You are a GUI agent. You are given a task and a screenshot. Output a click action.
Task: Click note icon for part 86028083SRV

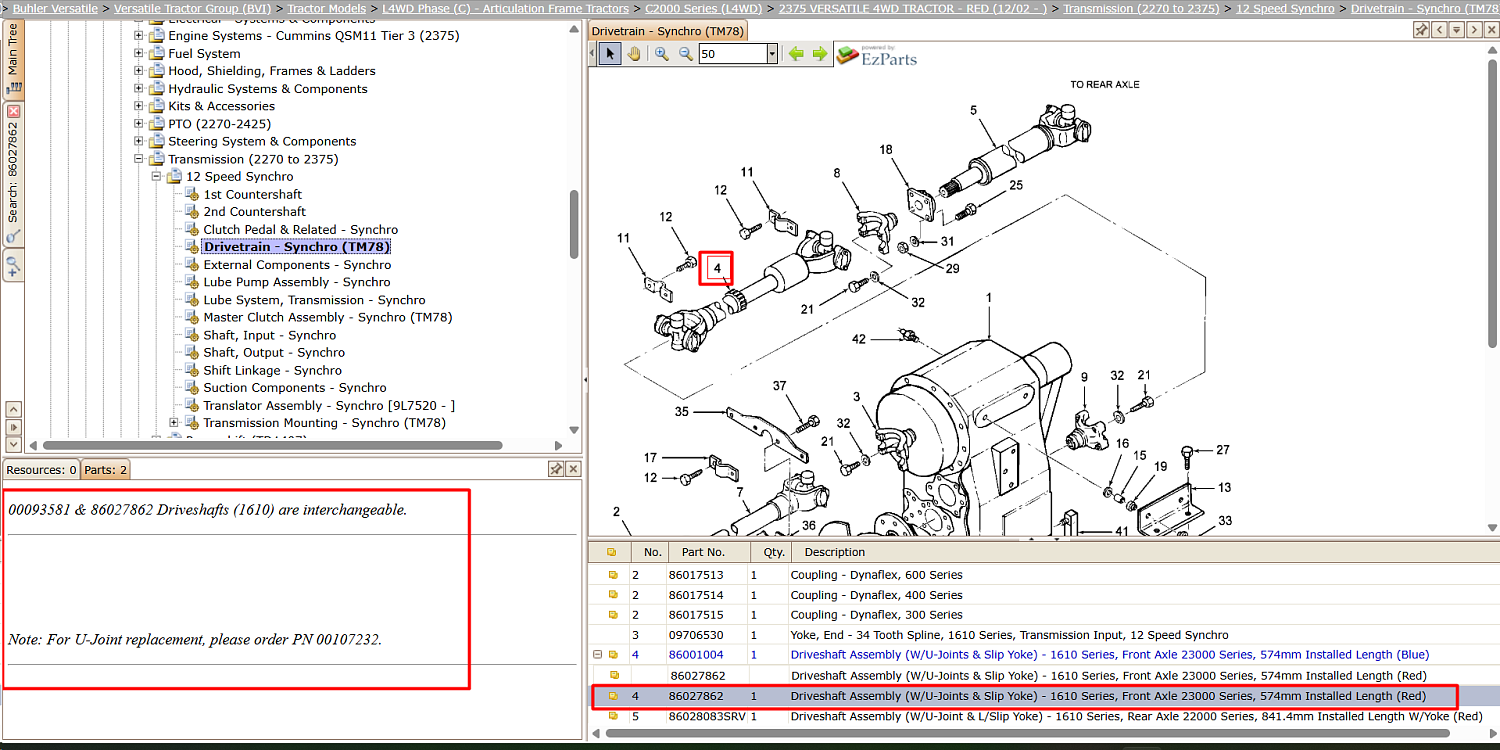(613, 716)
